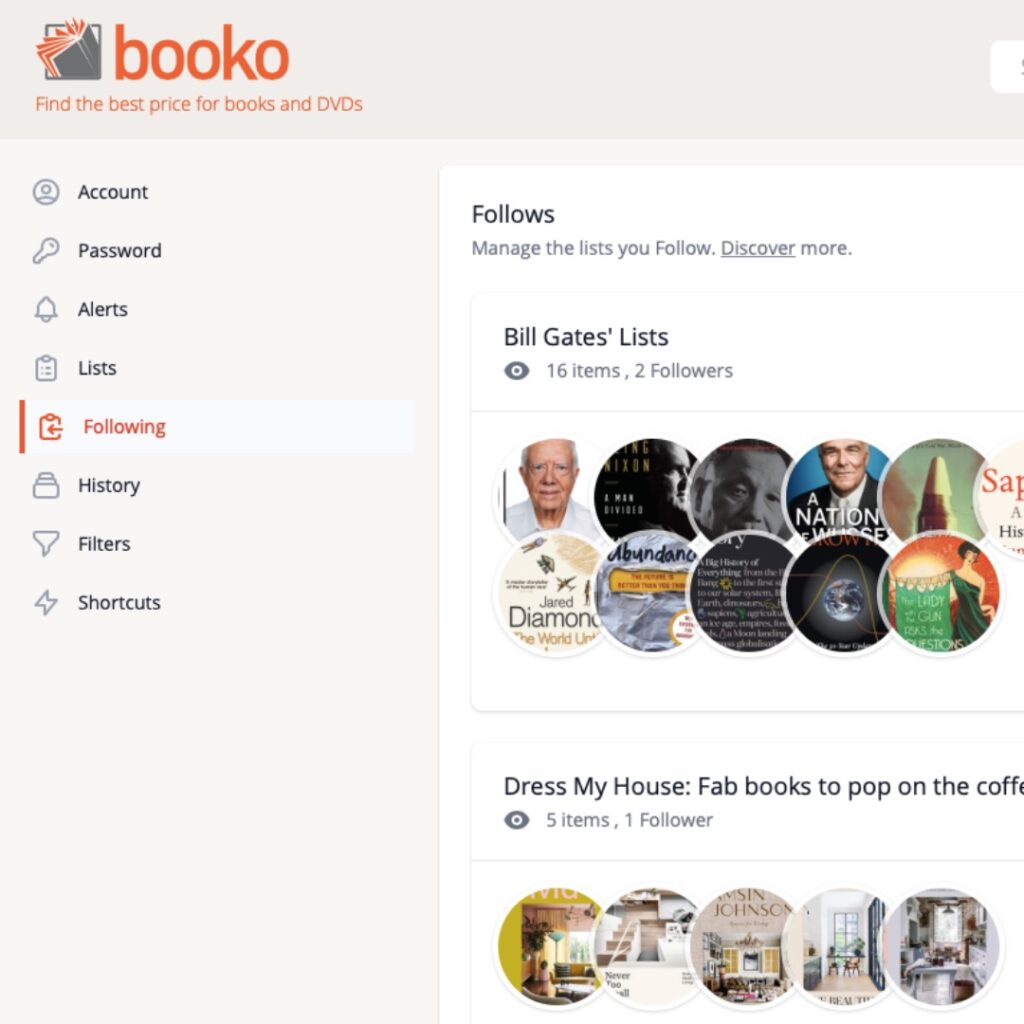Click the booko logo book icon
Viewport: 1024px width, 1024px height.
[x=69, y=50]
